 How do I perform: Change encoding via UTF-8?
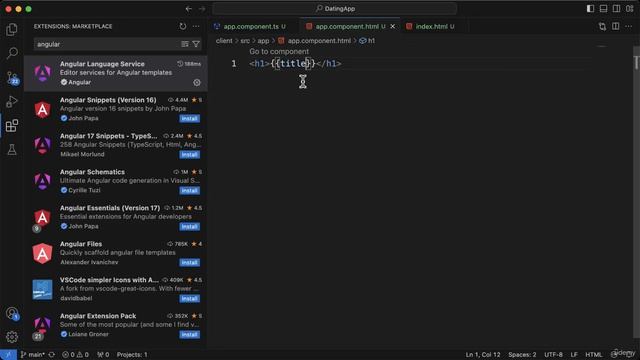coord(553,355)
